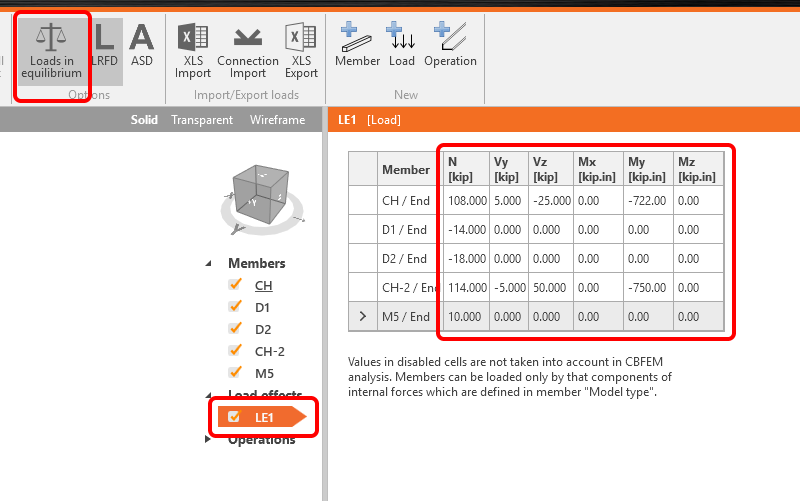This screenshot has width=800, height=501.
Task: Edit My value -750.00 for CH-2 / End
Action: [x=648, y=288]
